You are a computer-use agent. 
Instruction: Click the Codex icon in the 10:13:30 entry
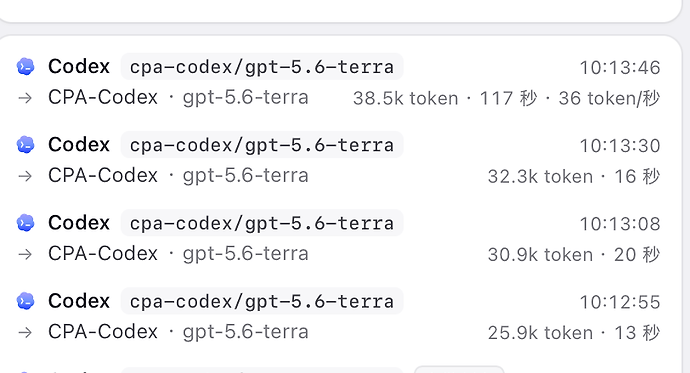pyautogui.click(x=26, y=145)
